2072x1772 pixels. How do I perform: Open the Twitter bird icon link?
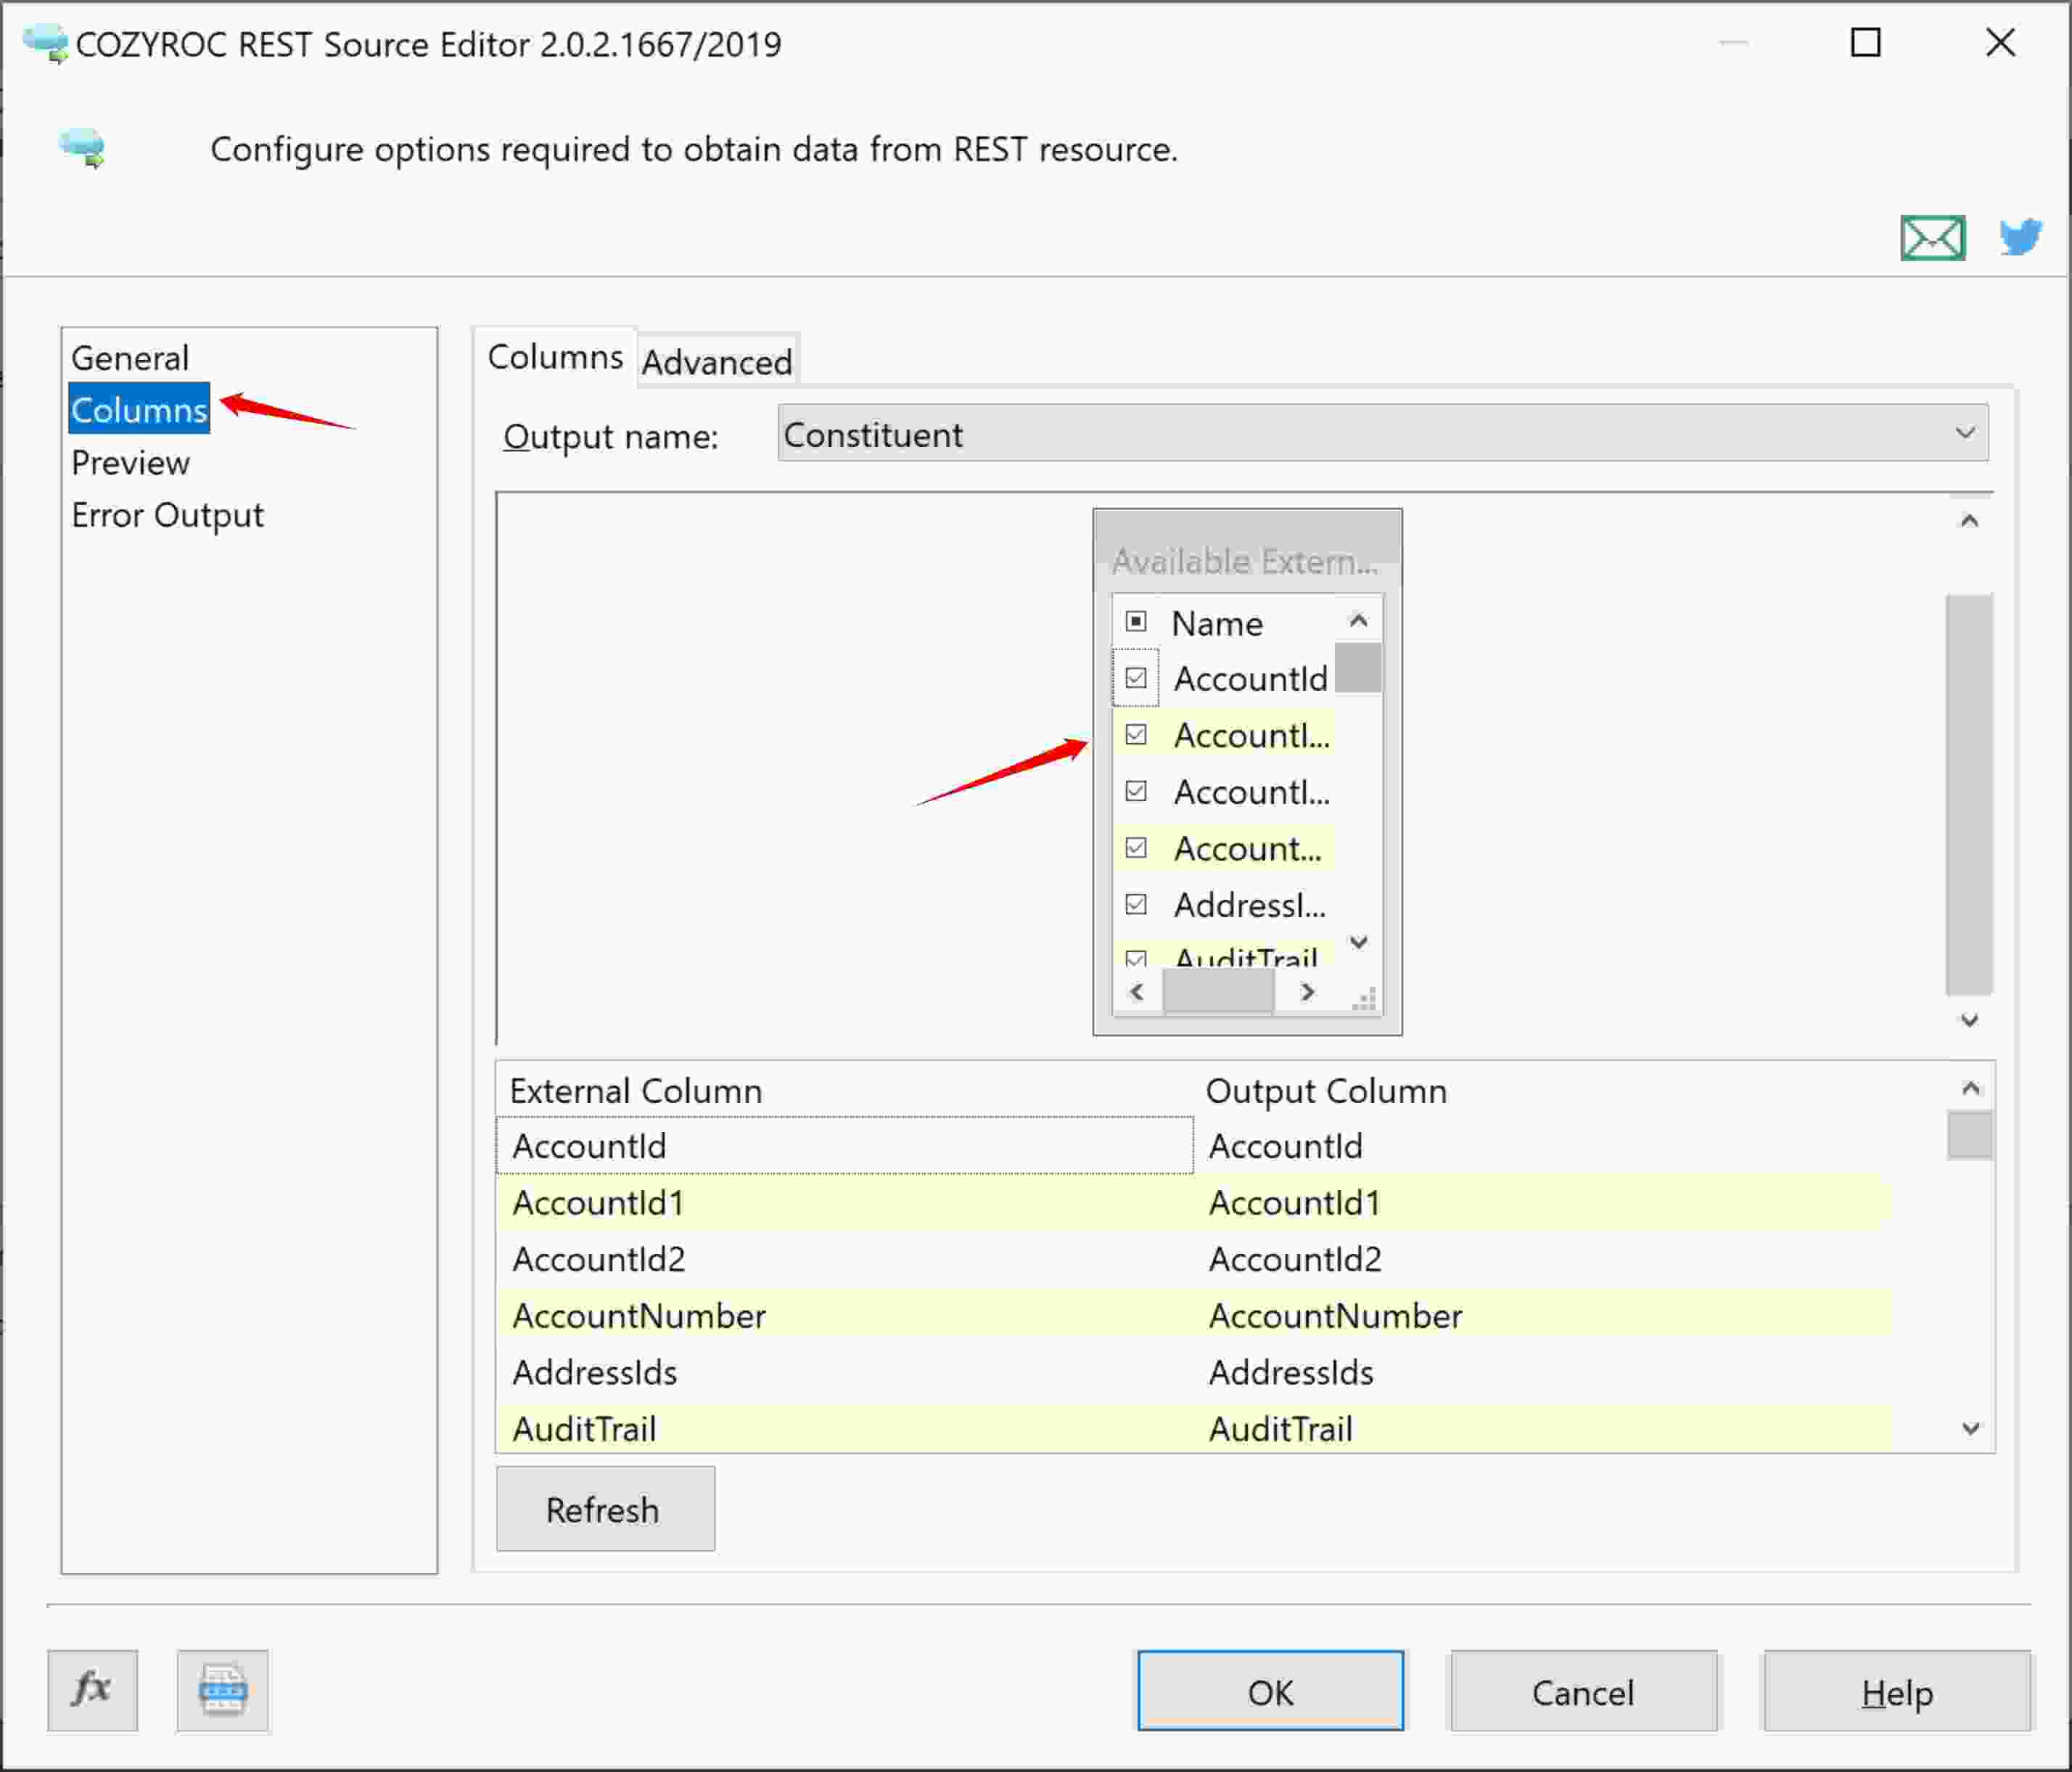2020,237
